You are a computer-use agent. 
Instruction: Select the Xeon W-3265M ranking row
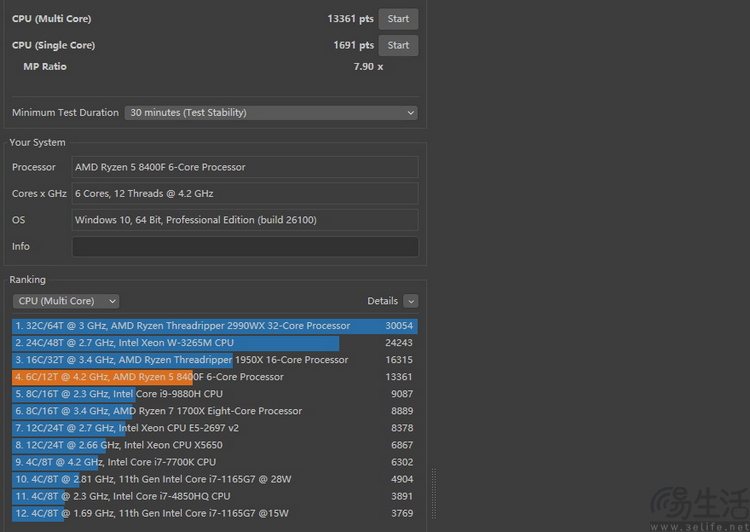click(x=215, y=343)
